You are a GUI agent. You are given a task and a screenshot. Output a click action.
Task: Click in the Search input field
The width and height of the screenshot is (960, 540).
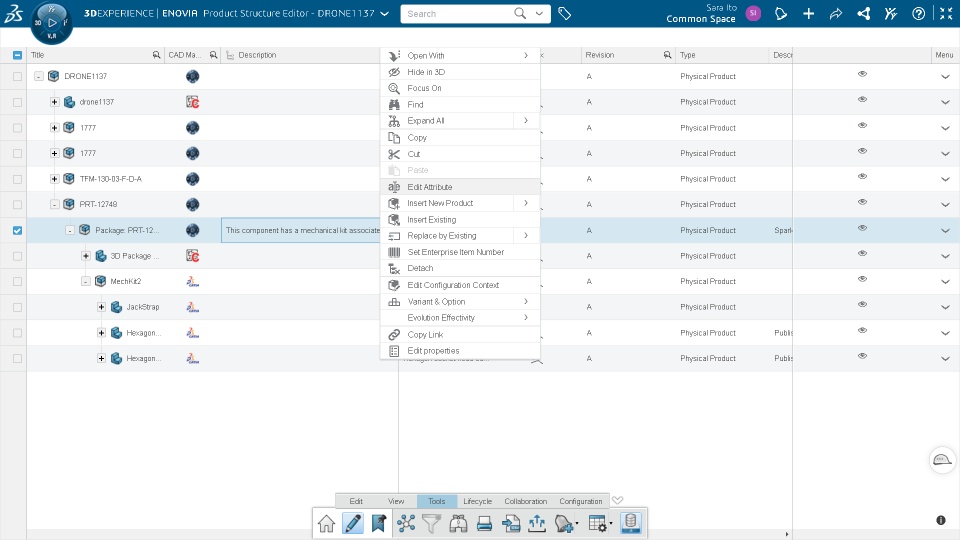pos(456,13)
